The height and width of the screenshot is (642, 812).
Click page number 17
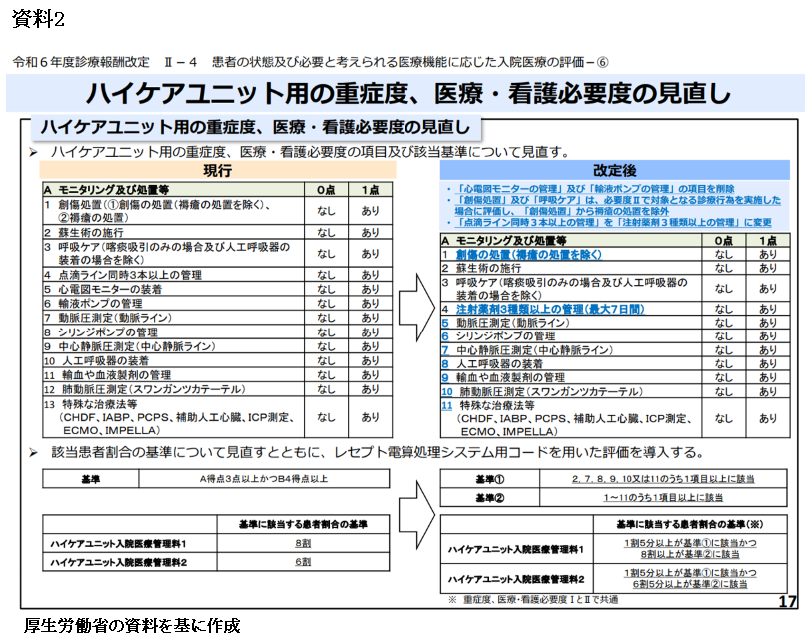786,600
